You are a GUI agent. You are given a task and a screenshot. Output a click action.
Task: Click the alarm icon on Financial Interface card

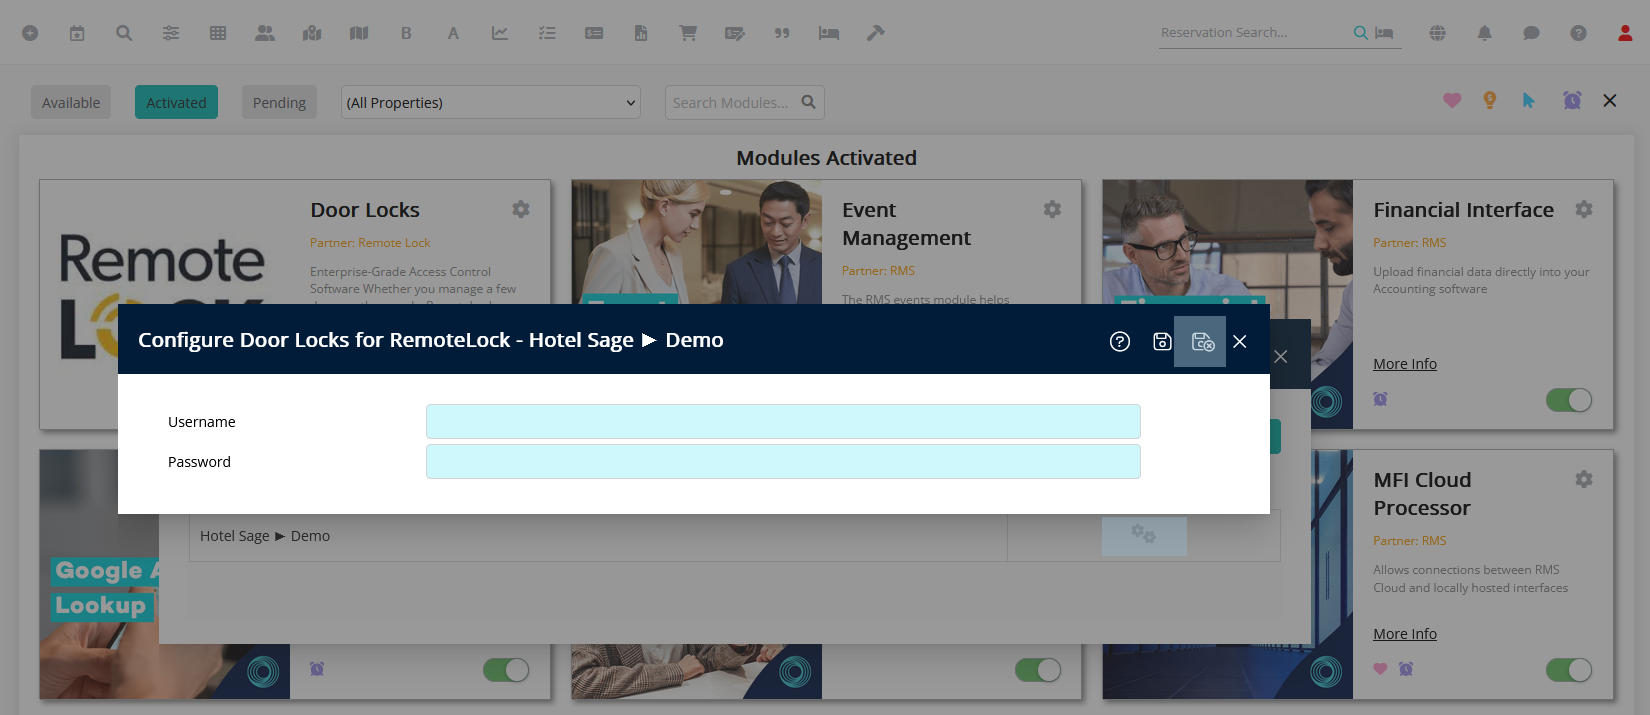click(1380, 399)
